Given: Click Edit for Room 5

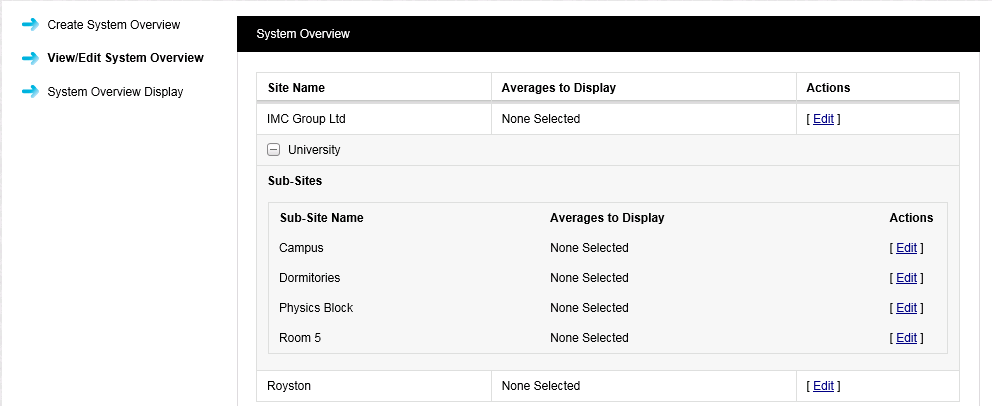Looking at the screenshot, I should (x=906, y=338).
